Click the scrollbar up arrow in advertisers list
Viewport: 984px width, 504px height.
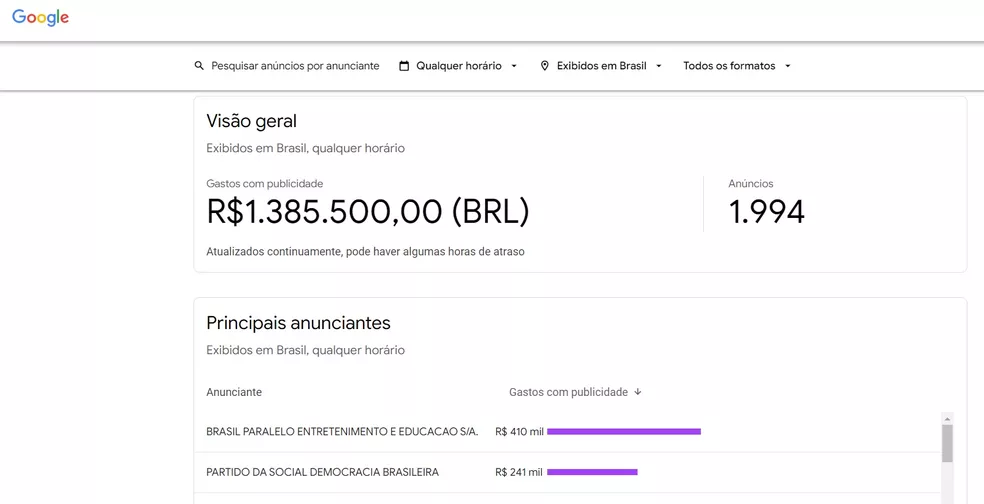point(947,418)
